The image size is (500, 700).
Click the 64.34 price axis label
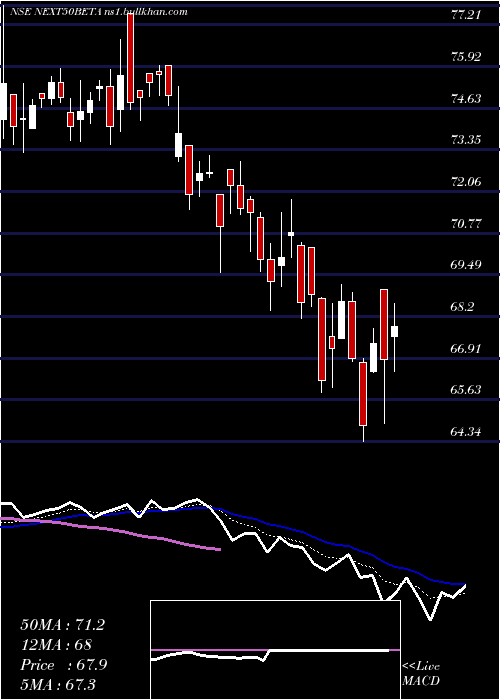[x=466, y=432]
